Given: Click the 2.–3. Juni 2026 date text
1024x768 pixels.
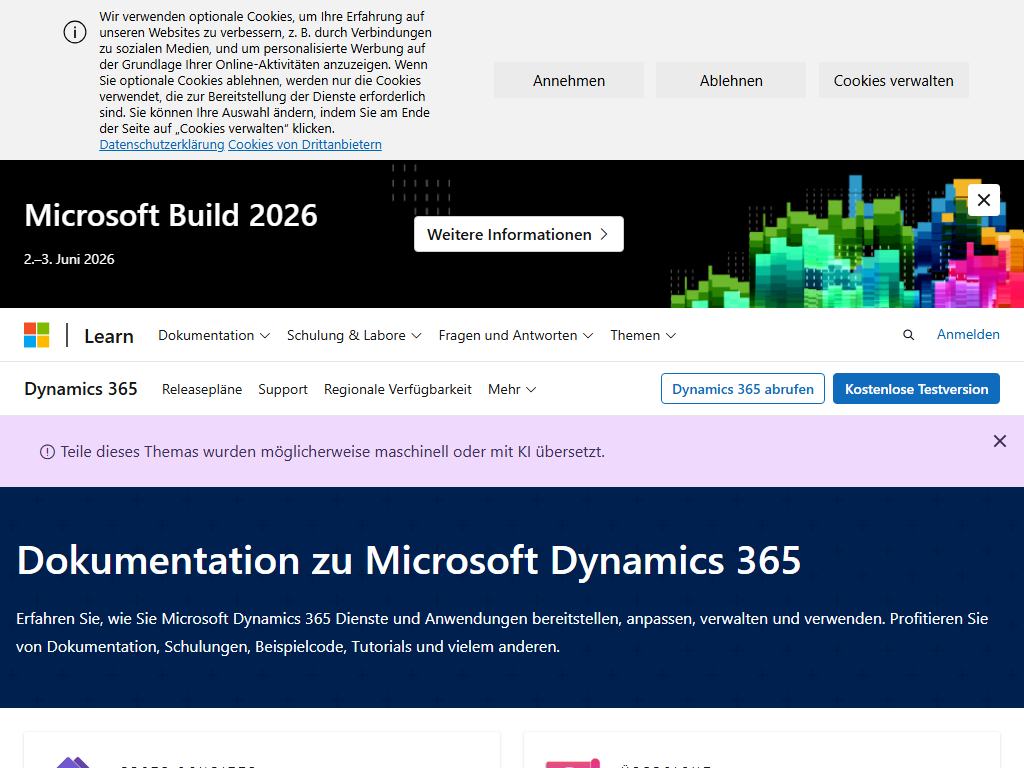Looking at the screenshot, I should click(x=69, y=259).
